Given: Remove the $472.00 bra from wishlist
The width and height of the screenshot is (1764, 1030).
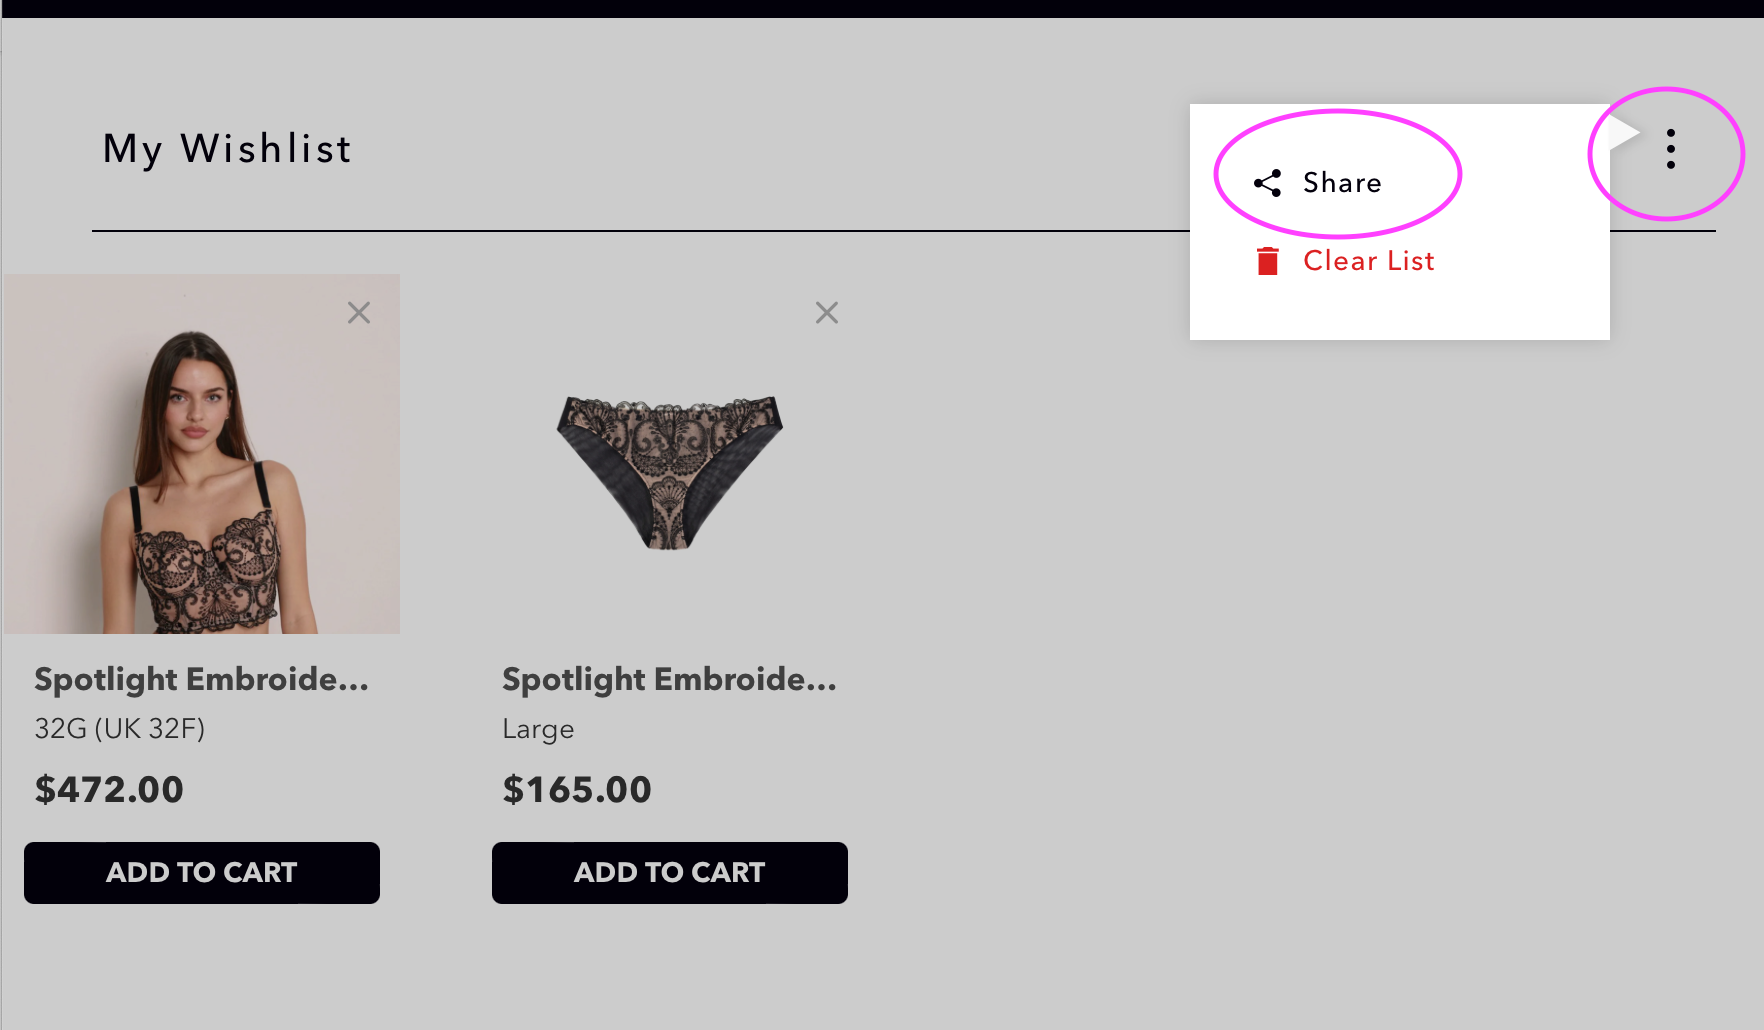Looking at the screenshot, I should coord(359,313).
